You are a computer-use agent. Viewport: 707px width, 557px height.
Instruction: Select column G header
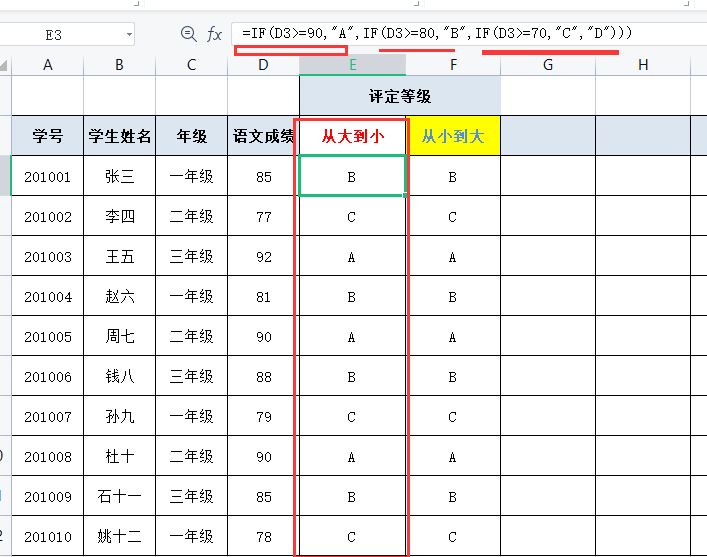point(548,65)
